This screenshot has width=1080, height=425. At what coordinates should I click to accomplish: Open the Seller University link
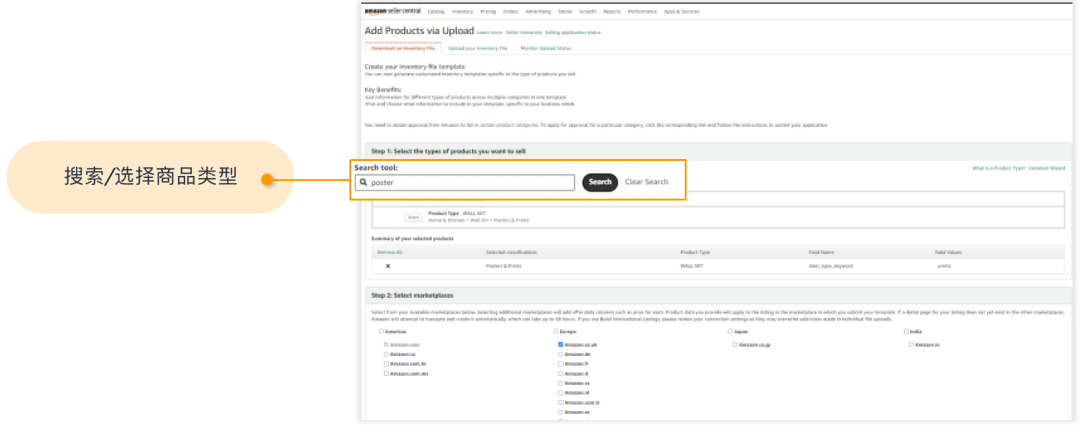click(523, 32)
